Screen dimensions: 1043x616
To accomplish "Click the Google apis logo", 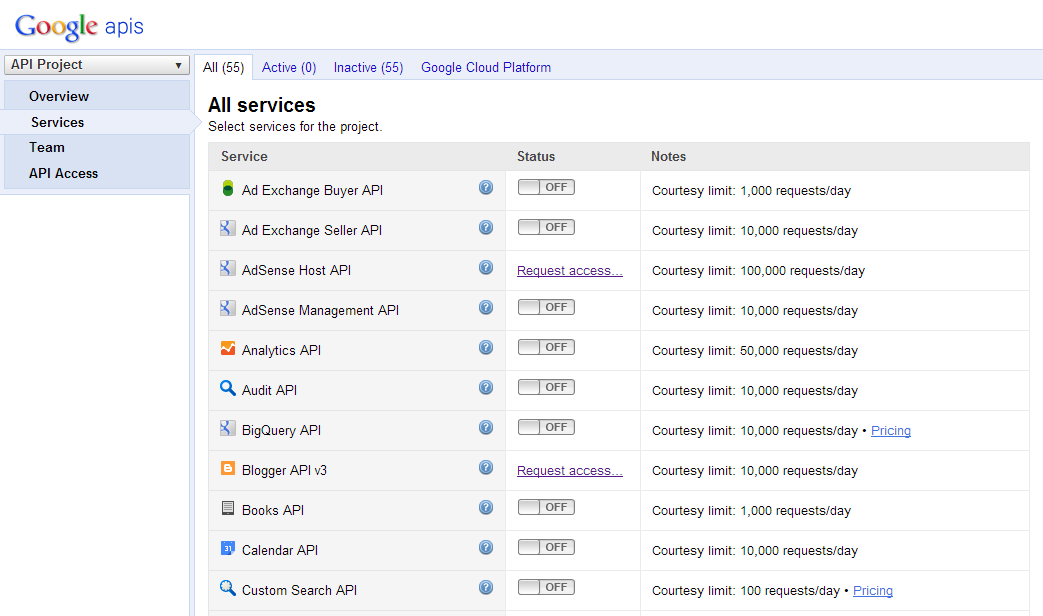I will click(75, 26).
